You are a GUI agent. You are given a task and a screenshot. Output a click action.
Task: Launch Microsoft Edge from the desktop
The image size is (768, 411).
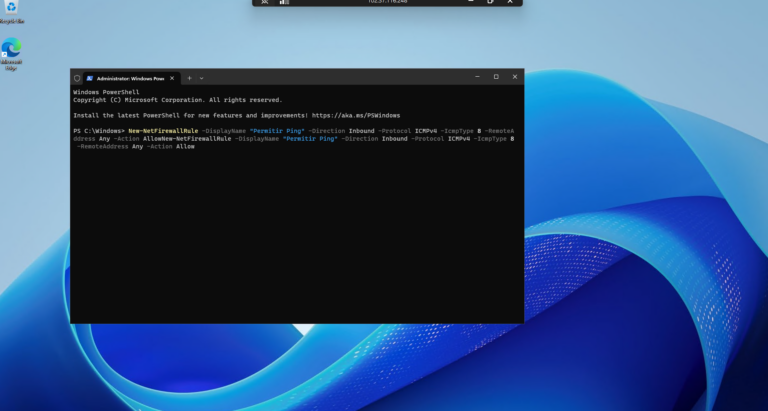click(11, 53)
